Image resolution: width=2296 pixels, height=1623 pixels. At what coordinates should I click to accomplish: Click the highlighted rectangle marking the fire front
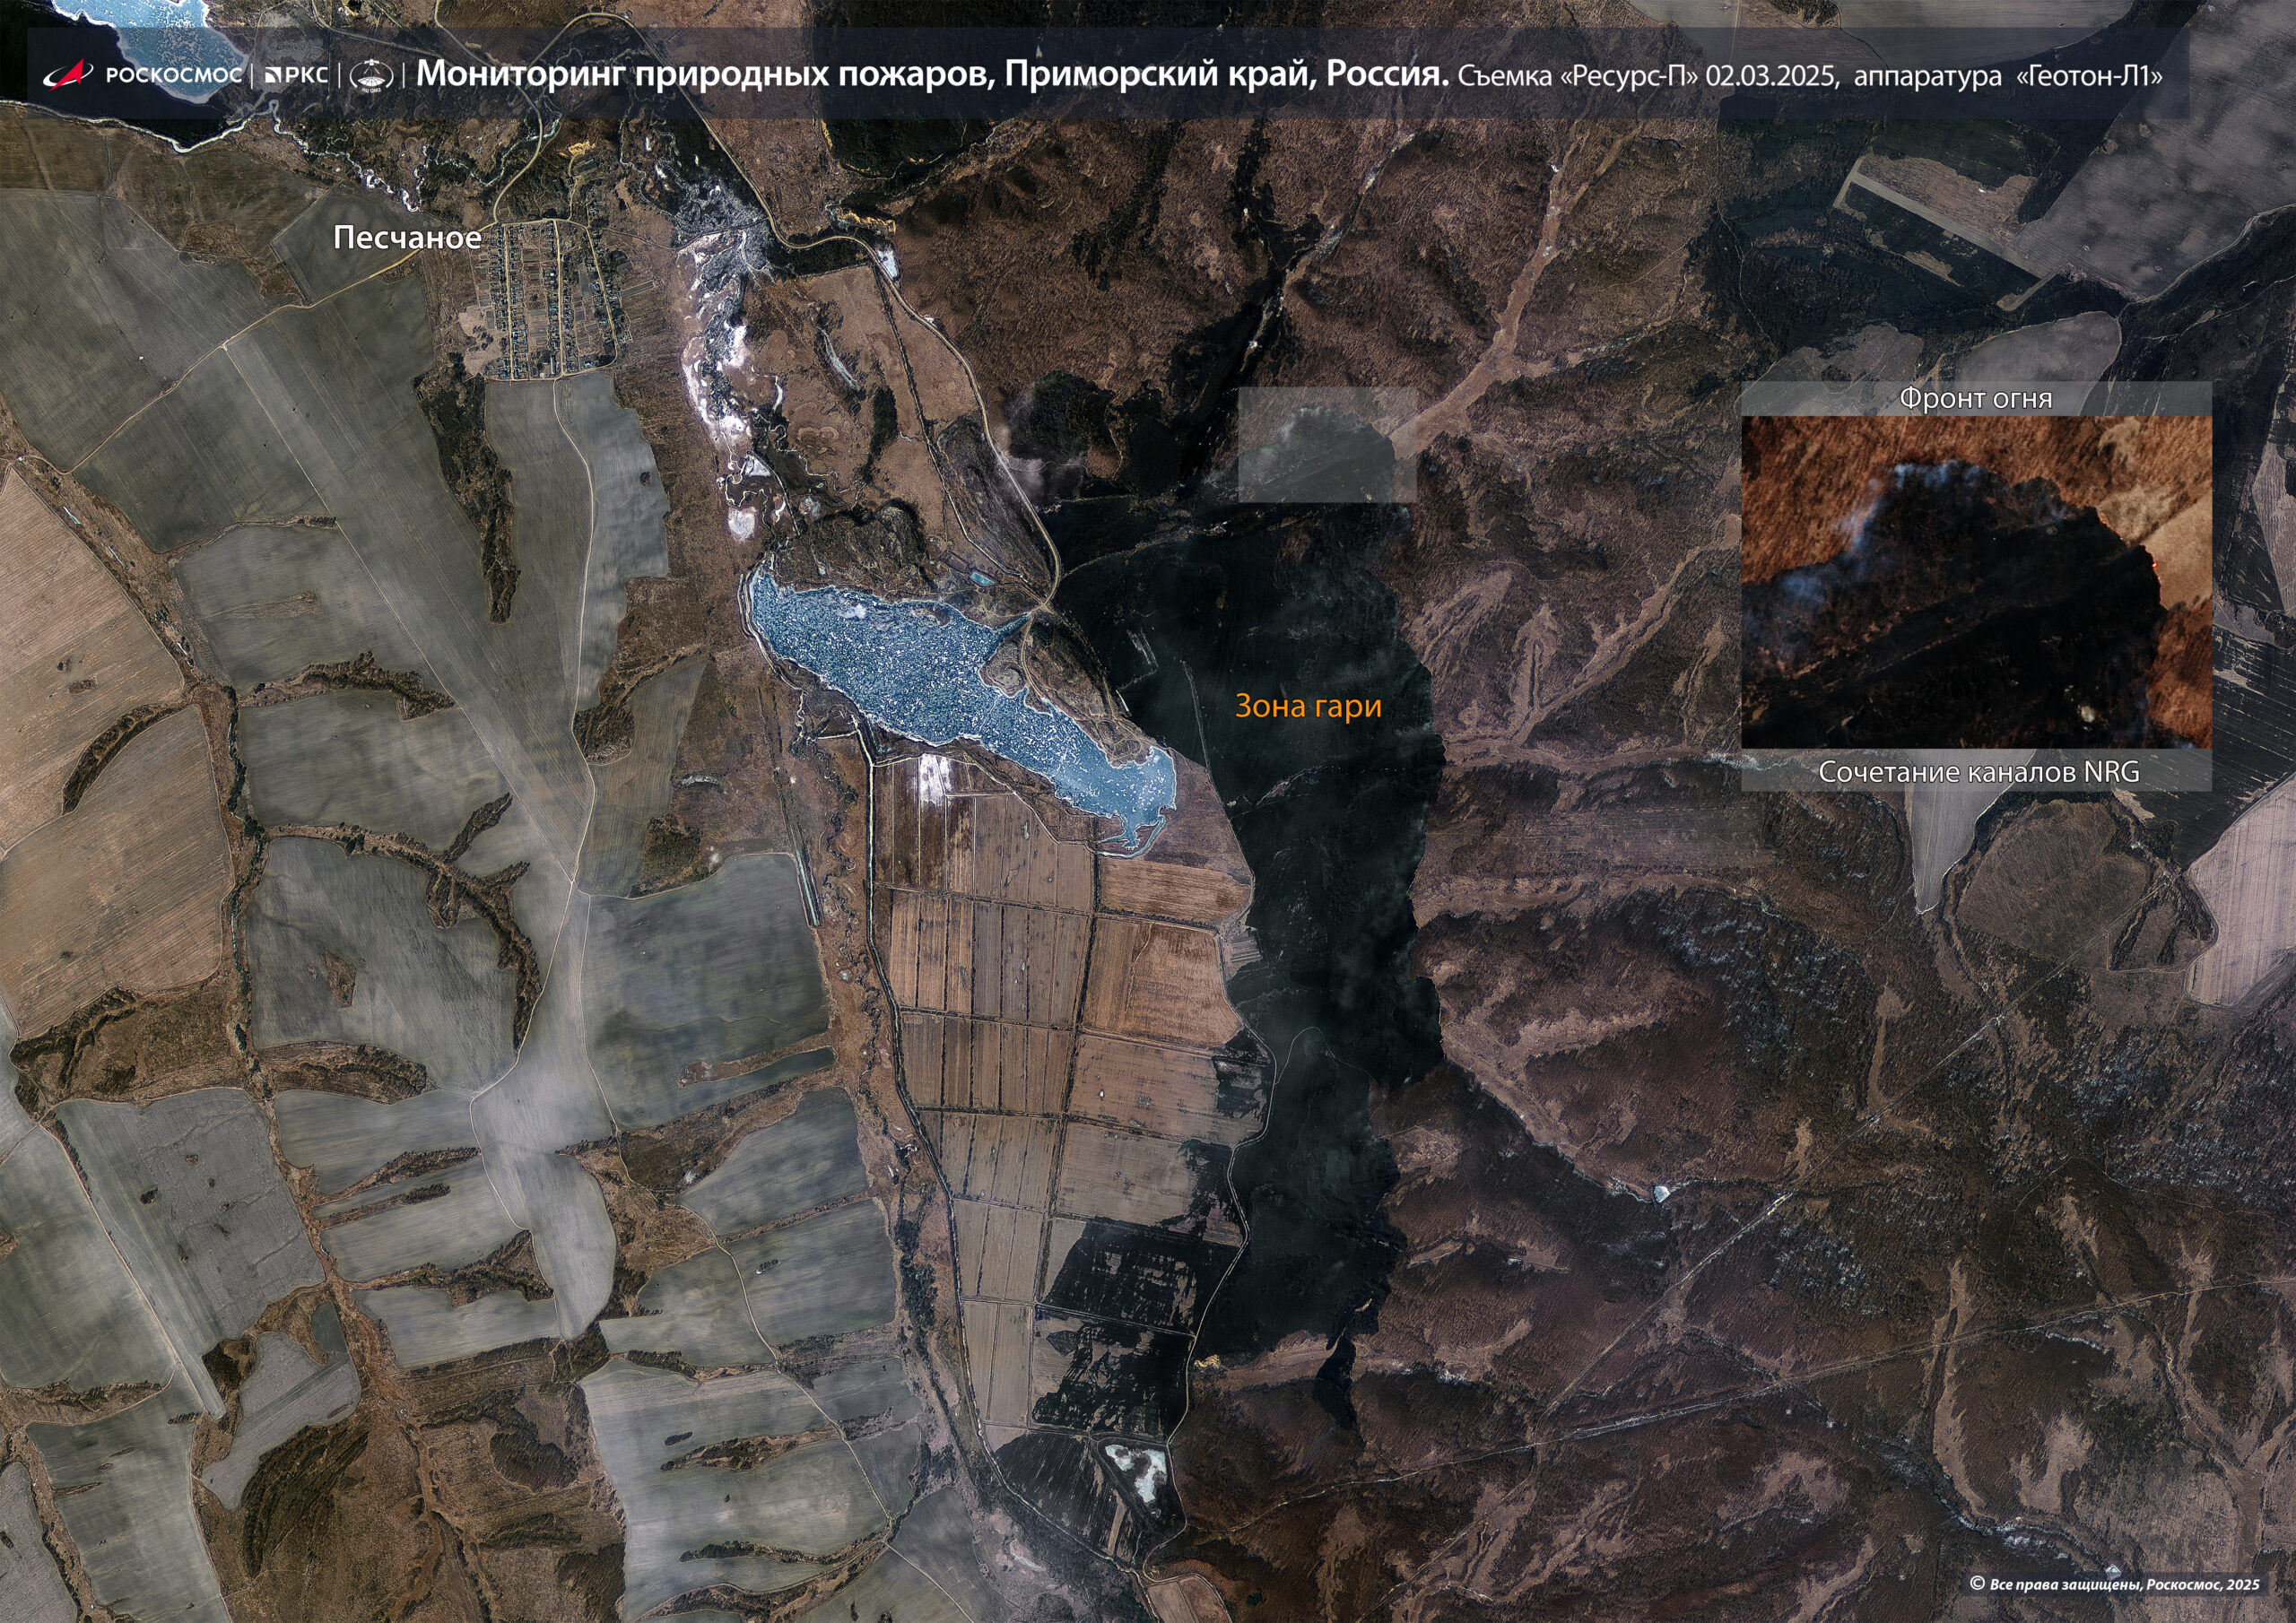pyautogui.click(x=1327, y=444)
